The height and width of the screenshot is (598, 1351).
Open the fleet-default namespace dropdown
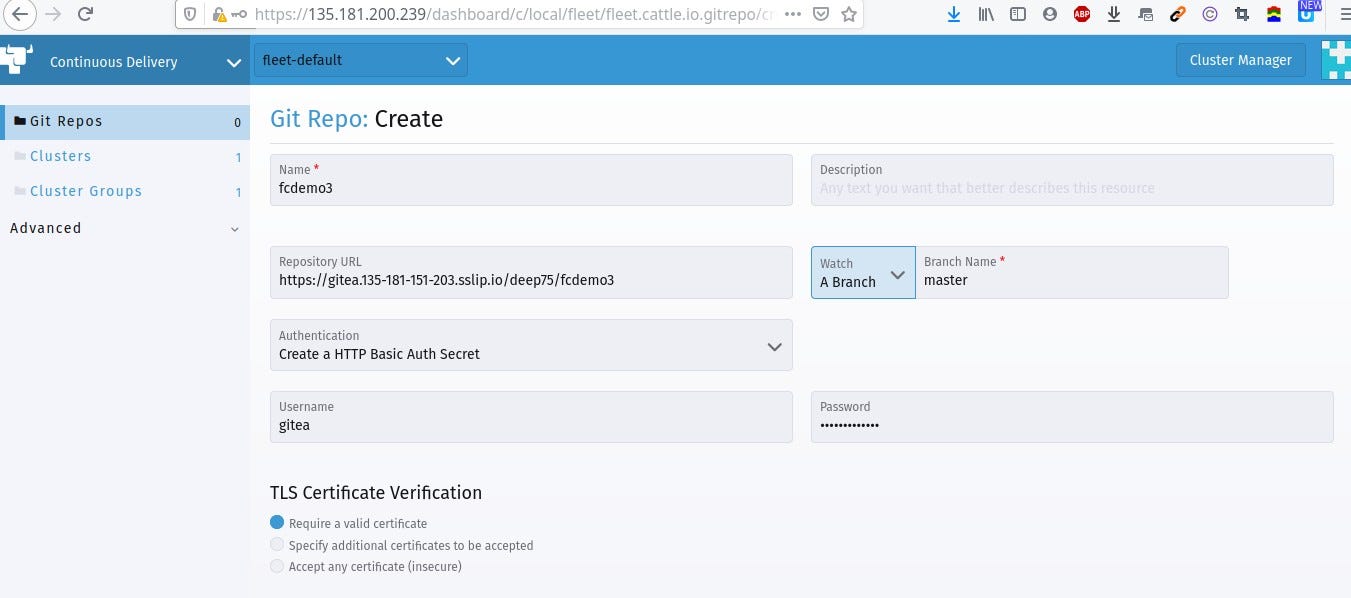click(361, 60)
